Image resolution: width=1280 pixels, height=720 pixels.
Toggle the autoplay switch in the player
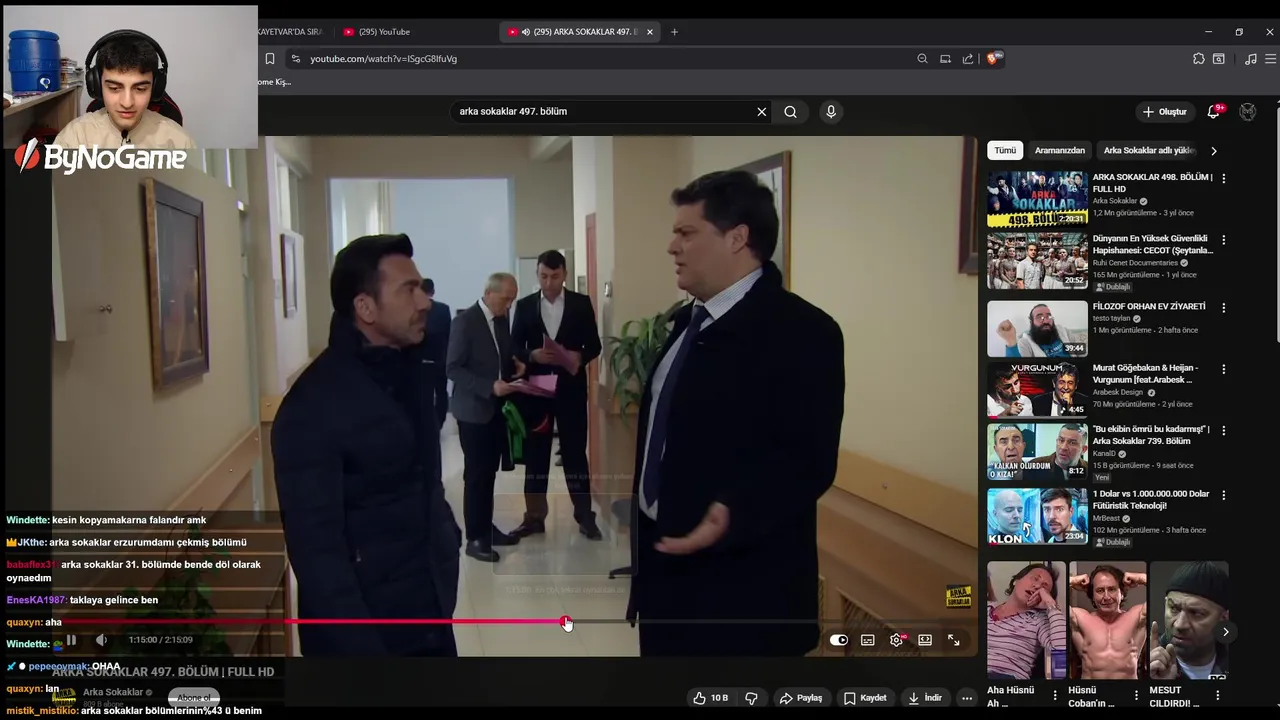(839, 640)
